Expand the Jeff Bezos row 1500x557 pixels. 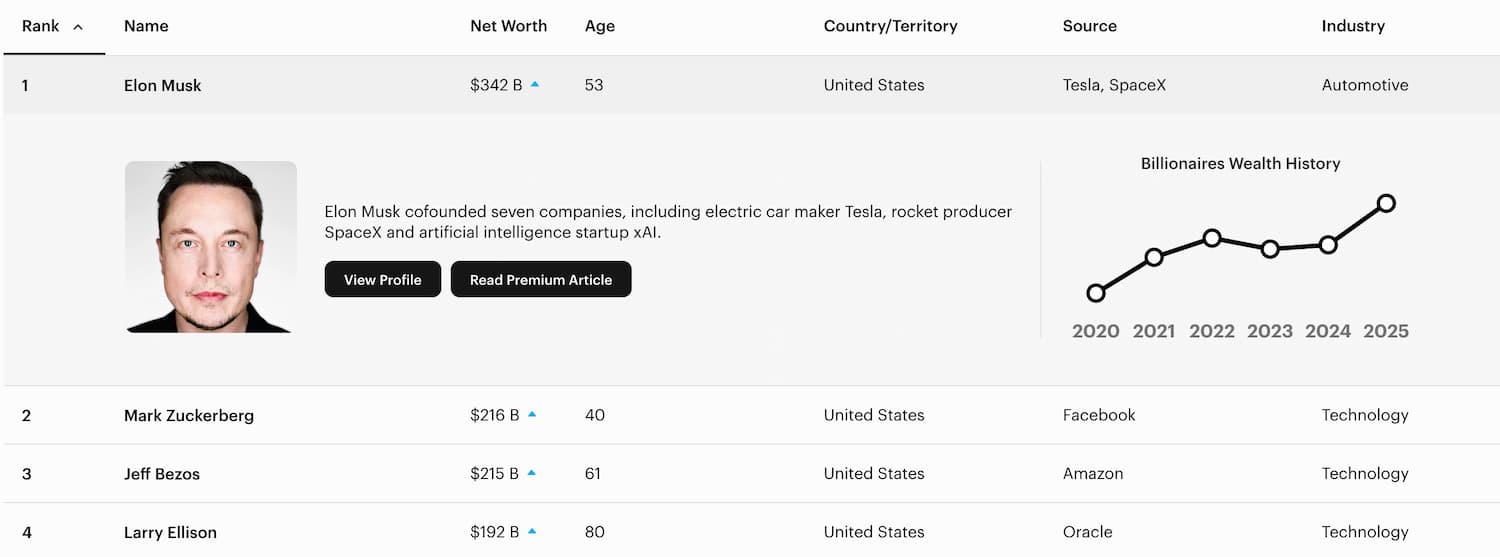pyautogui.click(x=752, y=473)
